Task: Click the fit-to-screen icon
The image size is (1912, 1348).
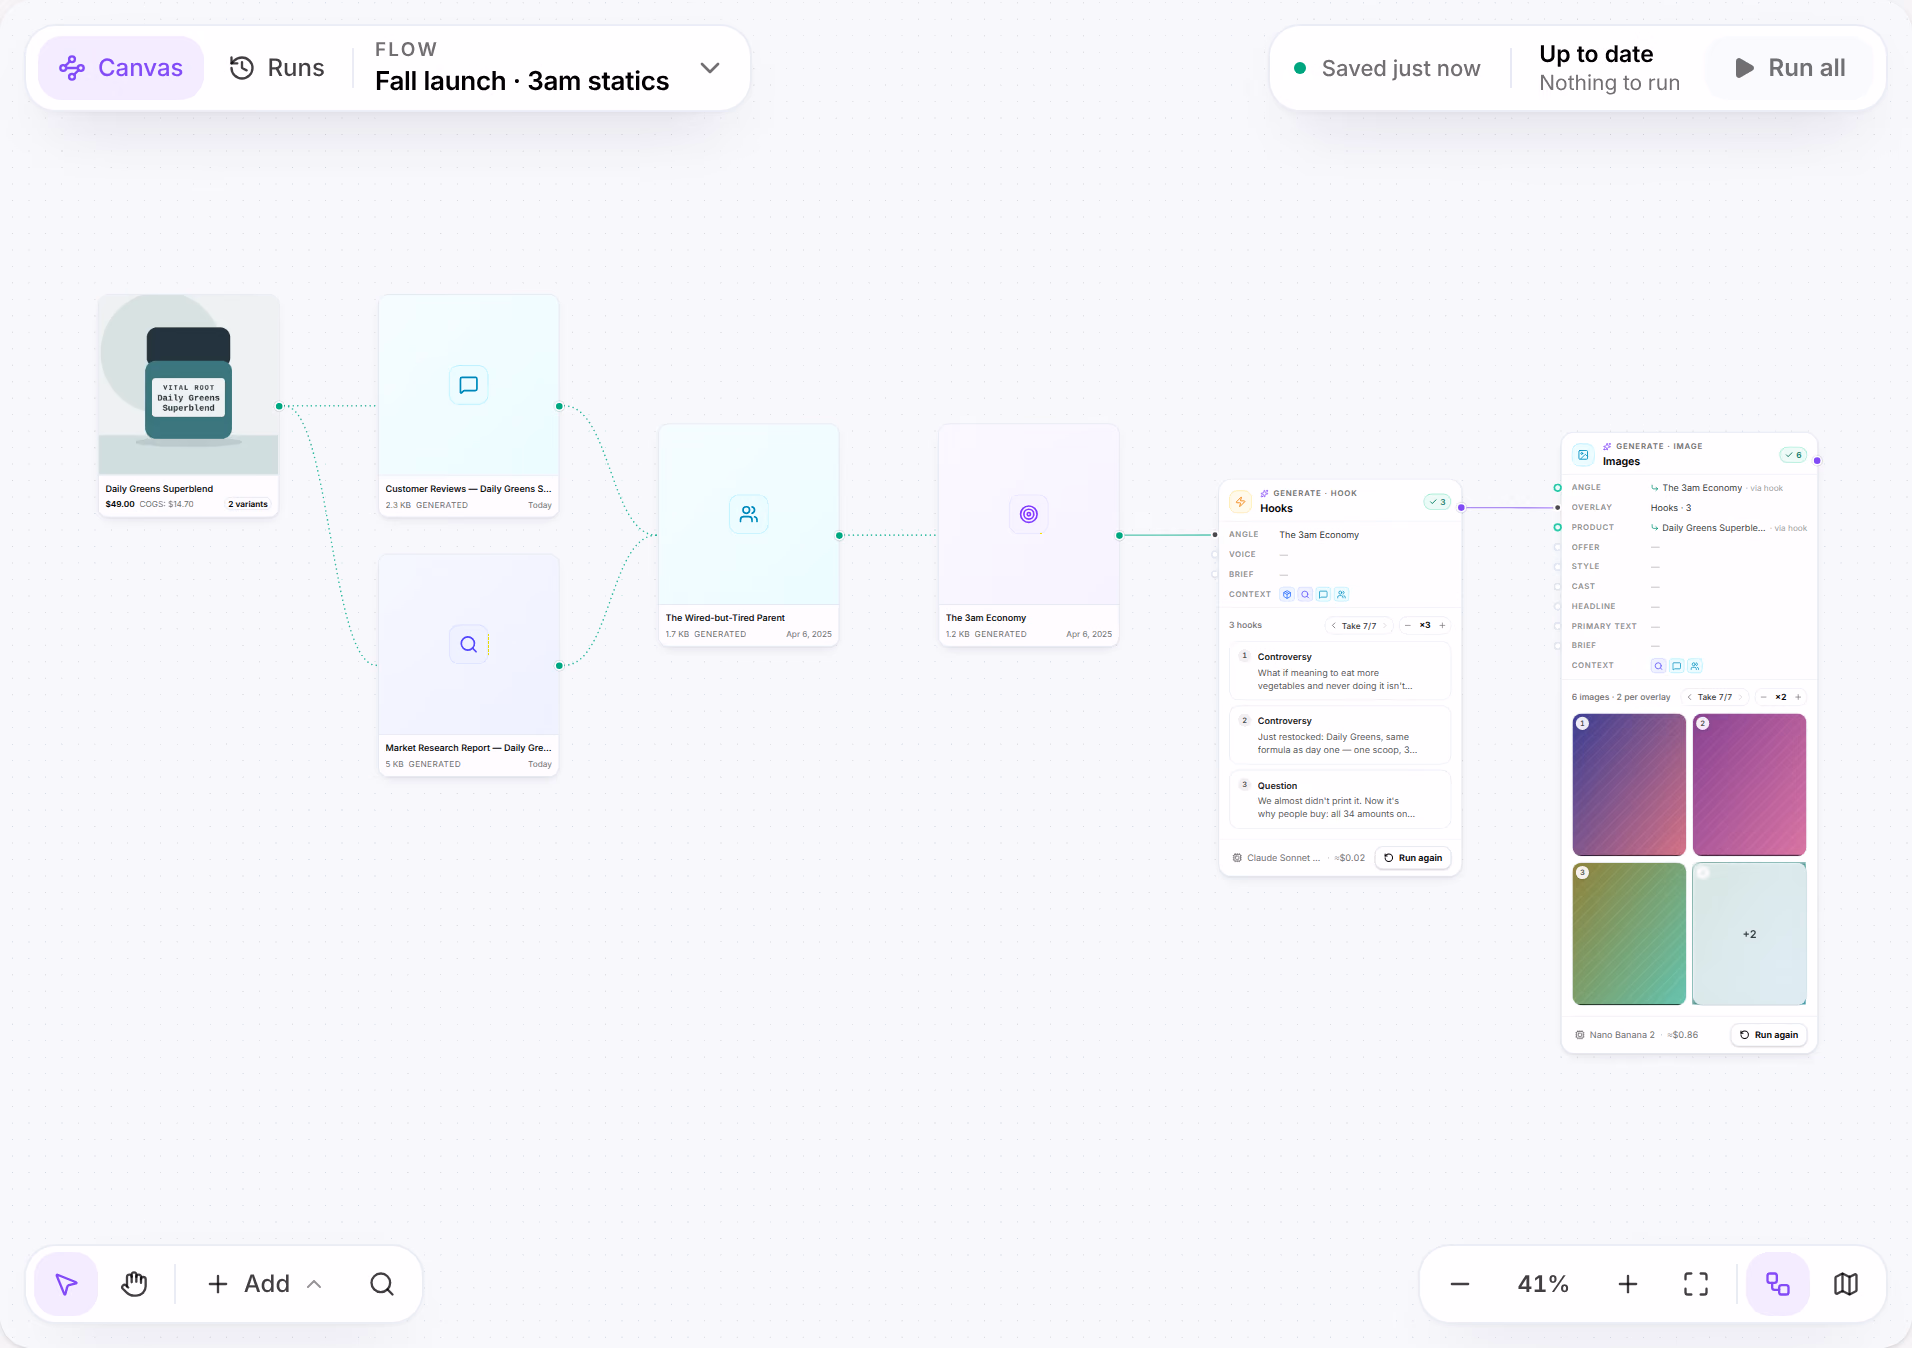Action: pos(1696,1284)
